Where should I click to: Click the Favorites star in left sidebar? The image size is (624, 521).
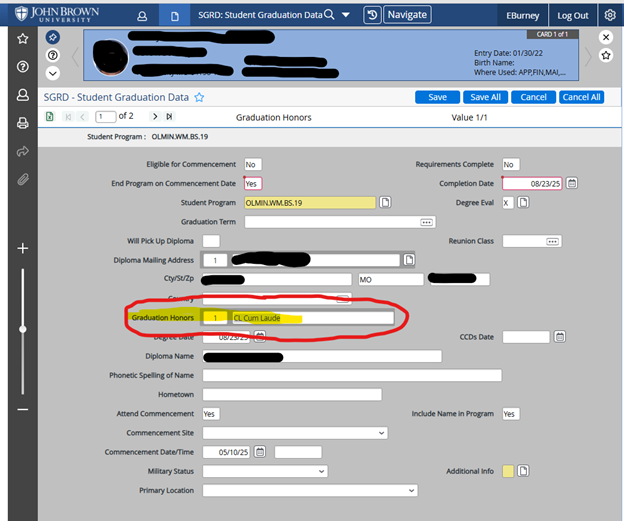[x=22, y=38]
